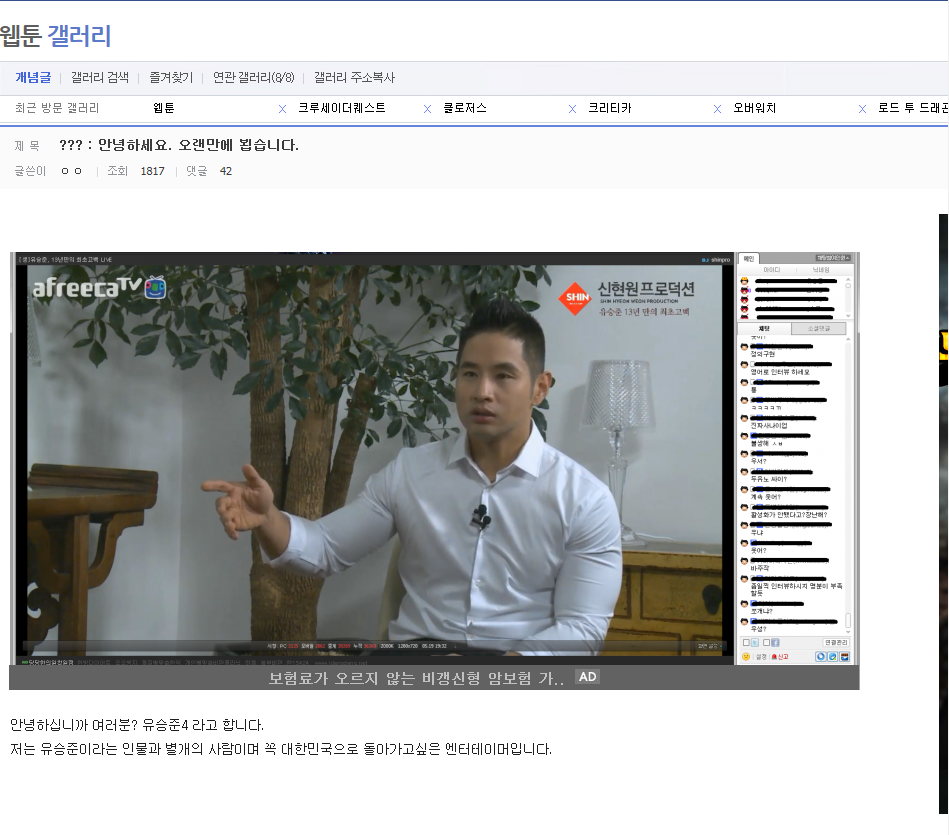
Task: Select the 채팅 tab in chat panel
Action: [764, 329]
